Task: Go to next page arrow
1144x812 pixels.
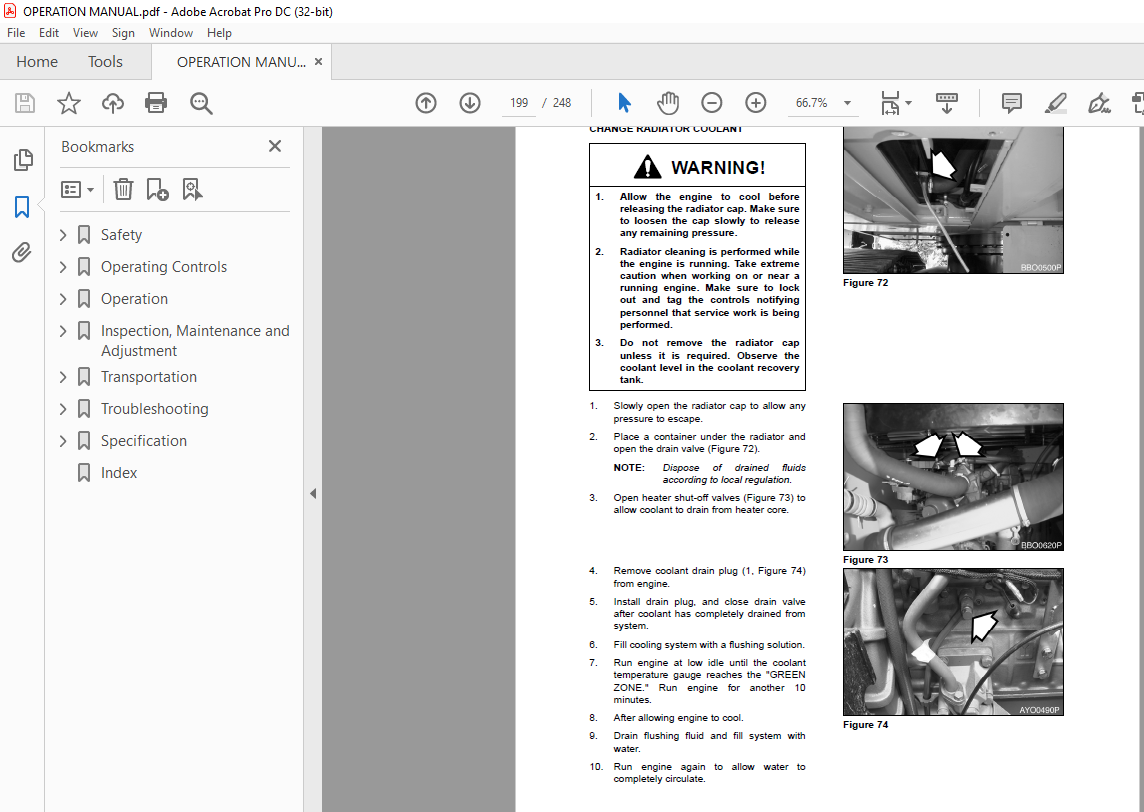Action: [x=470, y=103]
